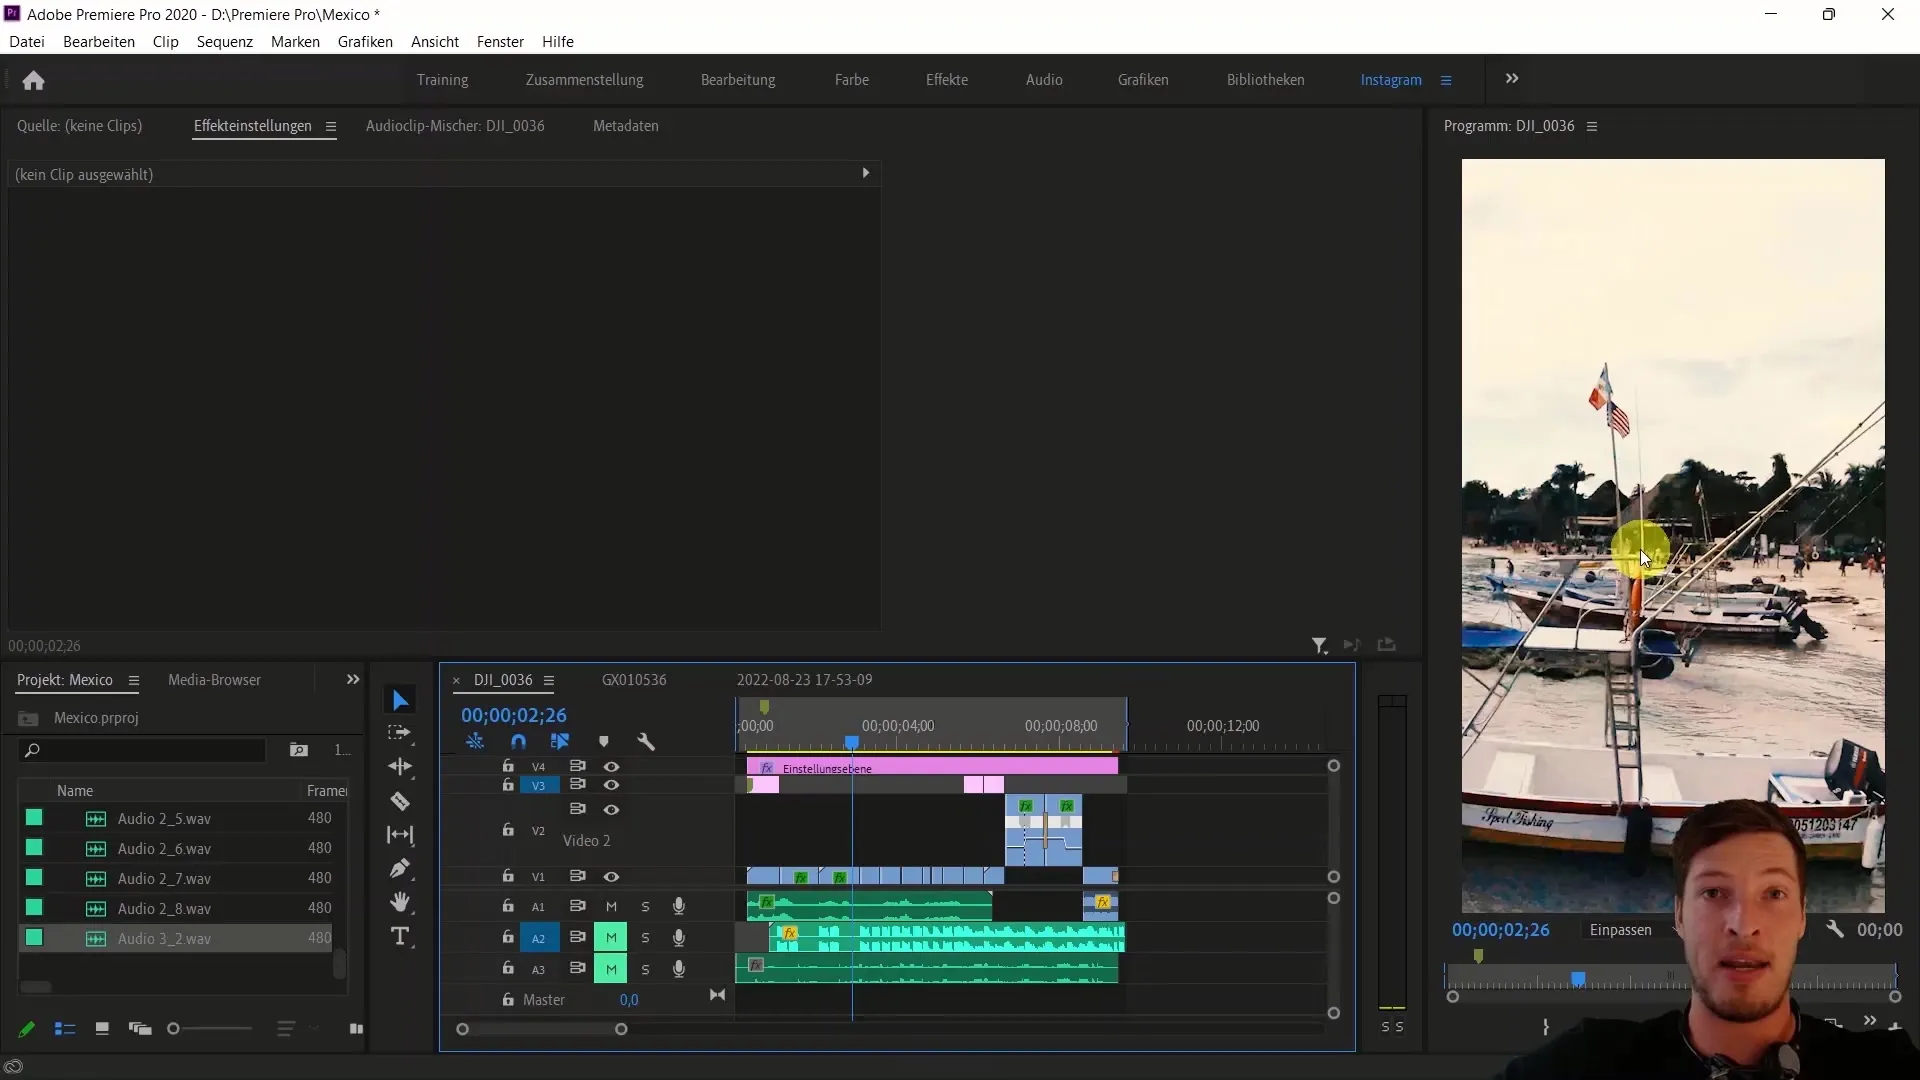Open the Marken menu
The height and width of the screenshot is (1080, 1920).
[295, 42]
